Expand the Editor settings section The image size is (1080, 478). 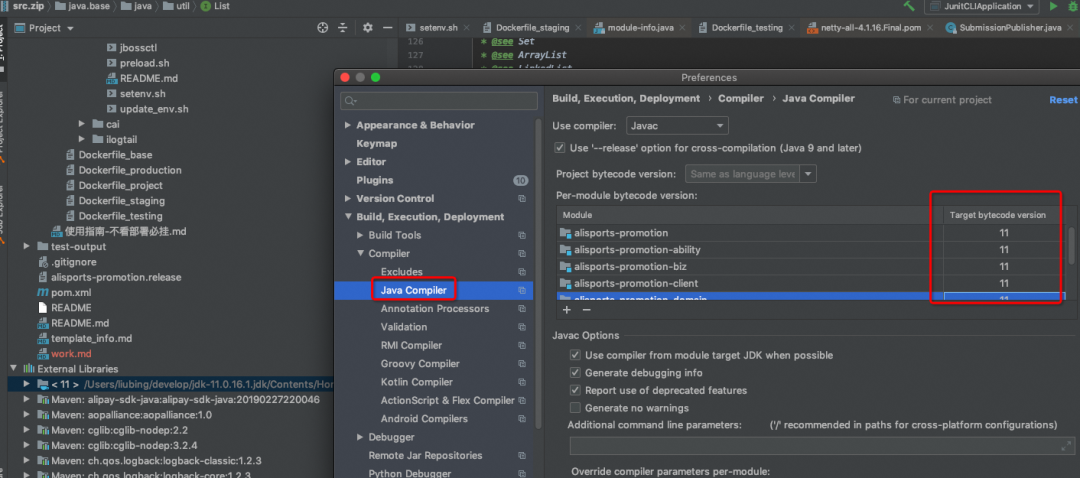click(x=348, y=162)
